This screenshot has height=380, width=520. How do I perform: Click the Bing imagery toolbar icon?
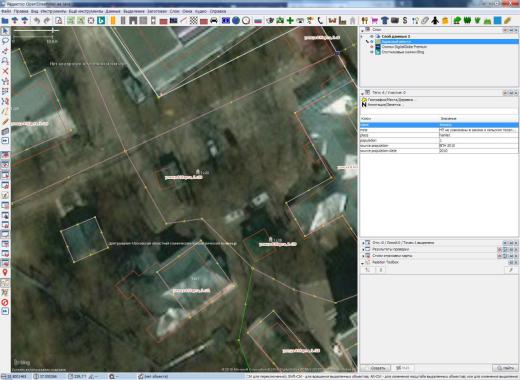(x=101, y=20)
